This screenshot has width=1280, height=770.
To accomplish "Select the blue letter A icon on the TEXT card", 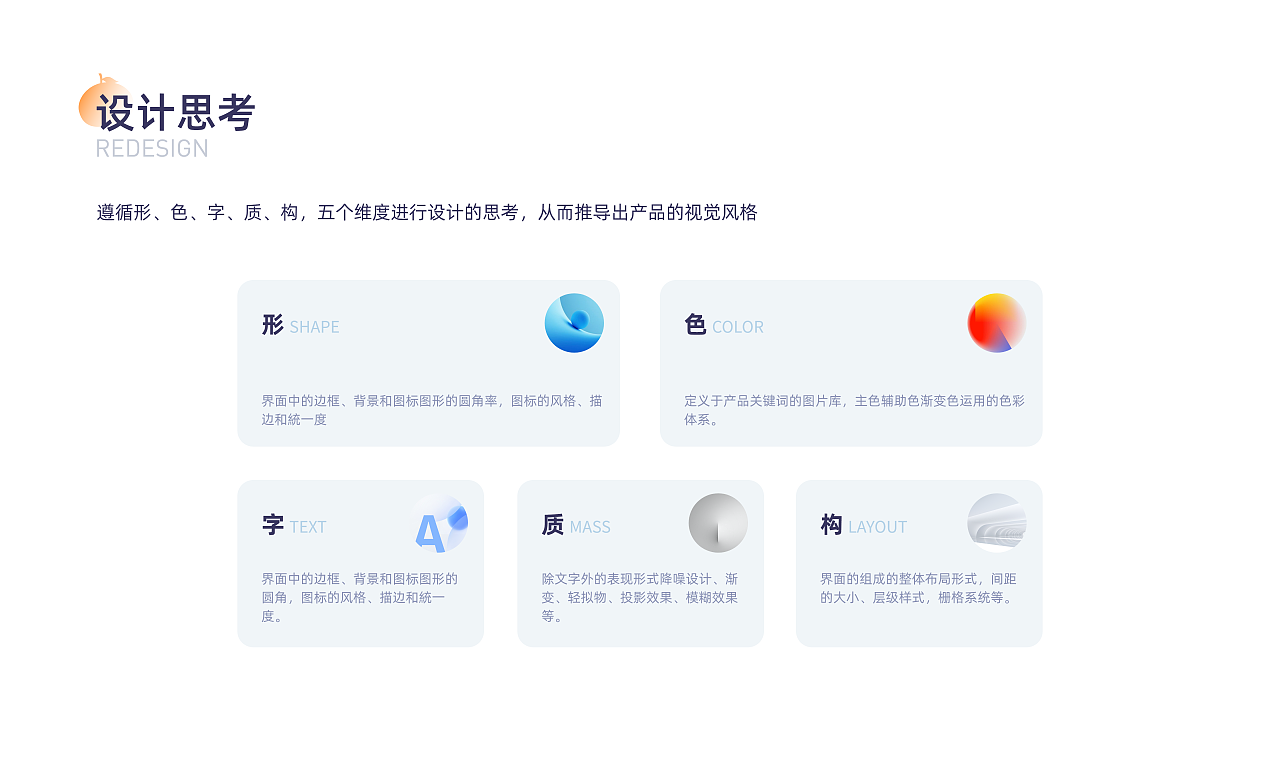I will tap(439, 524).
